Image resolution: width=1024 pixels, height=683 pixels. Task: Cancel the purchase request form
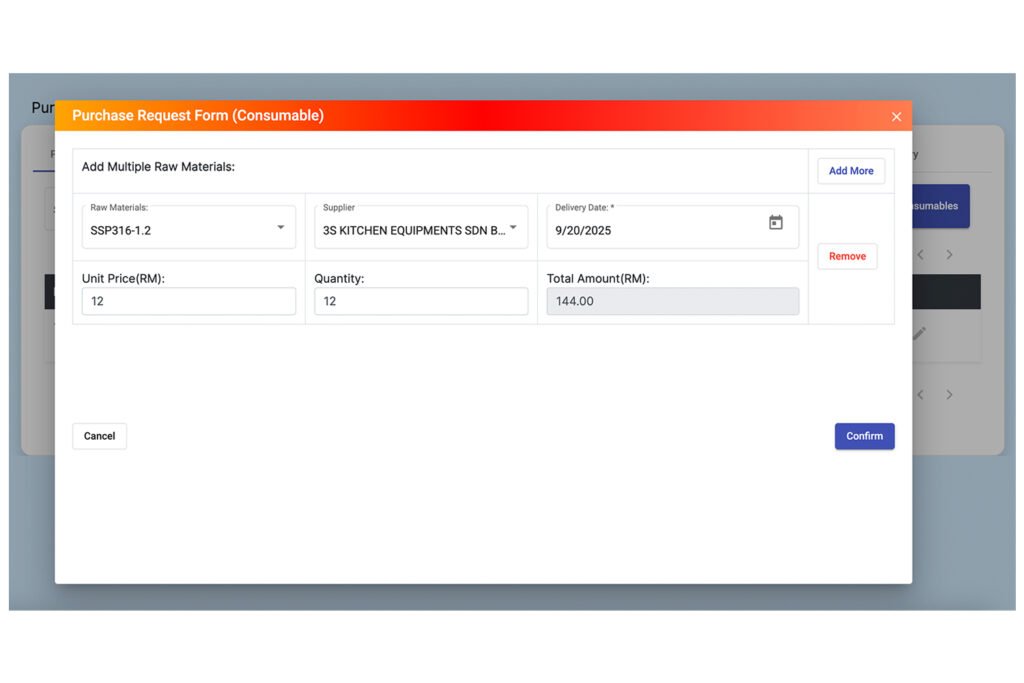pos(99,436)
